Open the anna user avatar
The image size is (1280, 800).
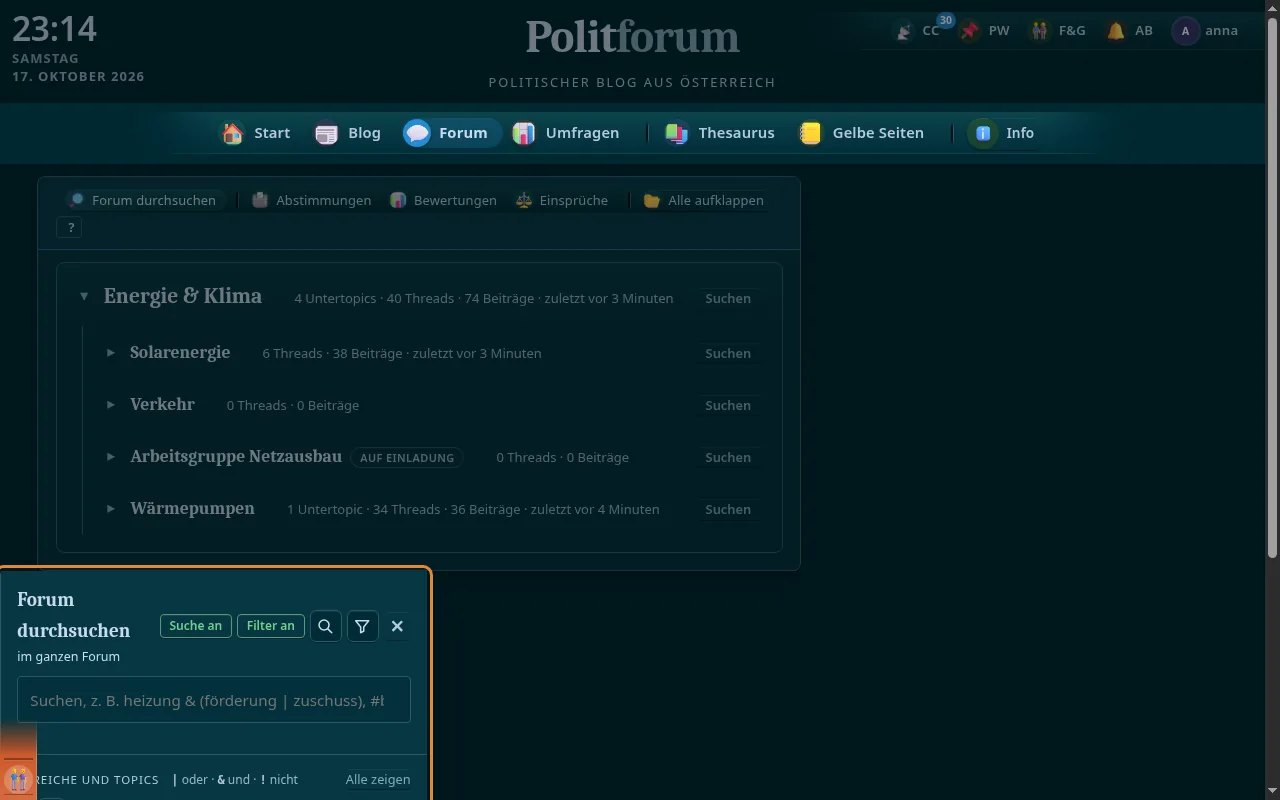click(x=1186, y=31)
